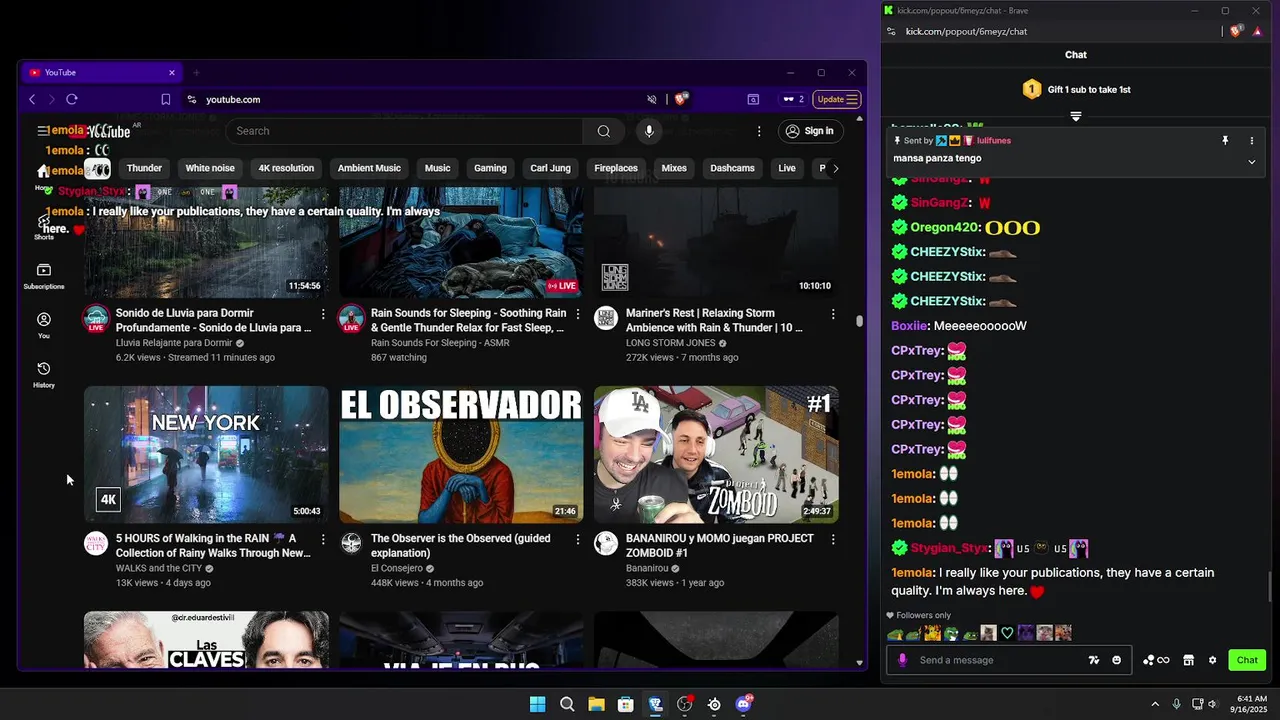1280x720 pixels.
Task: Toggle system volume speaker icon in tray
Action: 1213,704
